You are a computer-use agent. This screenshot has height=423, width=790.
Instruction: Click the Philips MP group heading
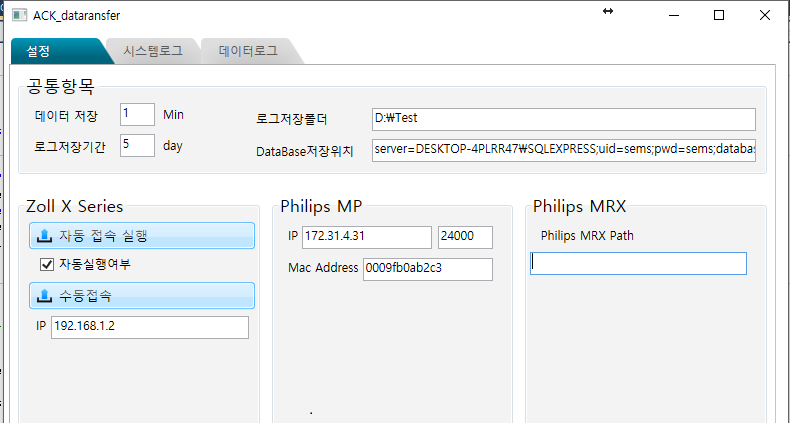(321, 206)
